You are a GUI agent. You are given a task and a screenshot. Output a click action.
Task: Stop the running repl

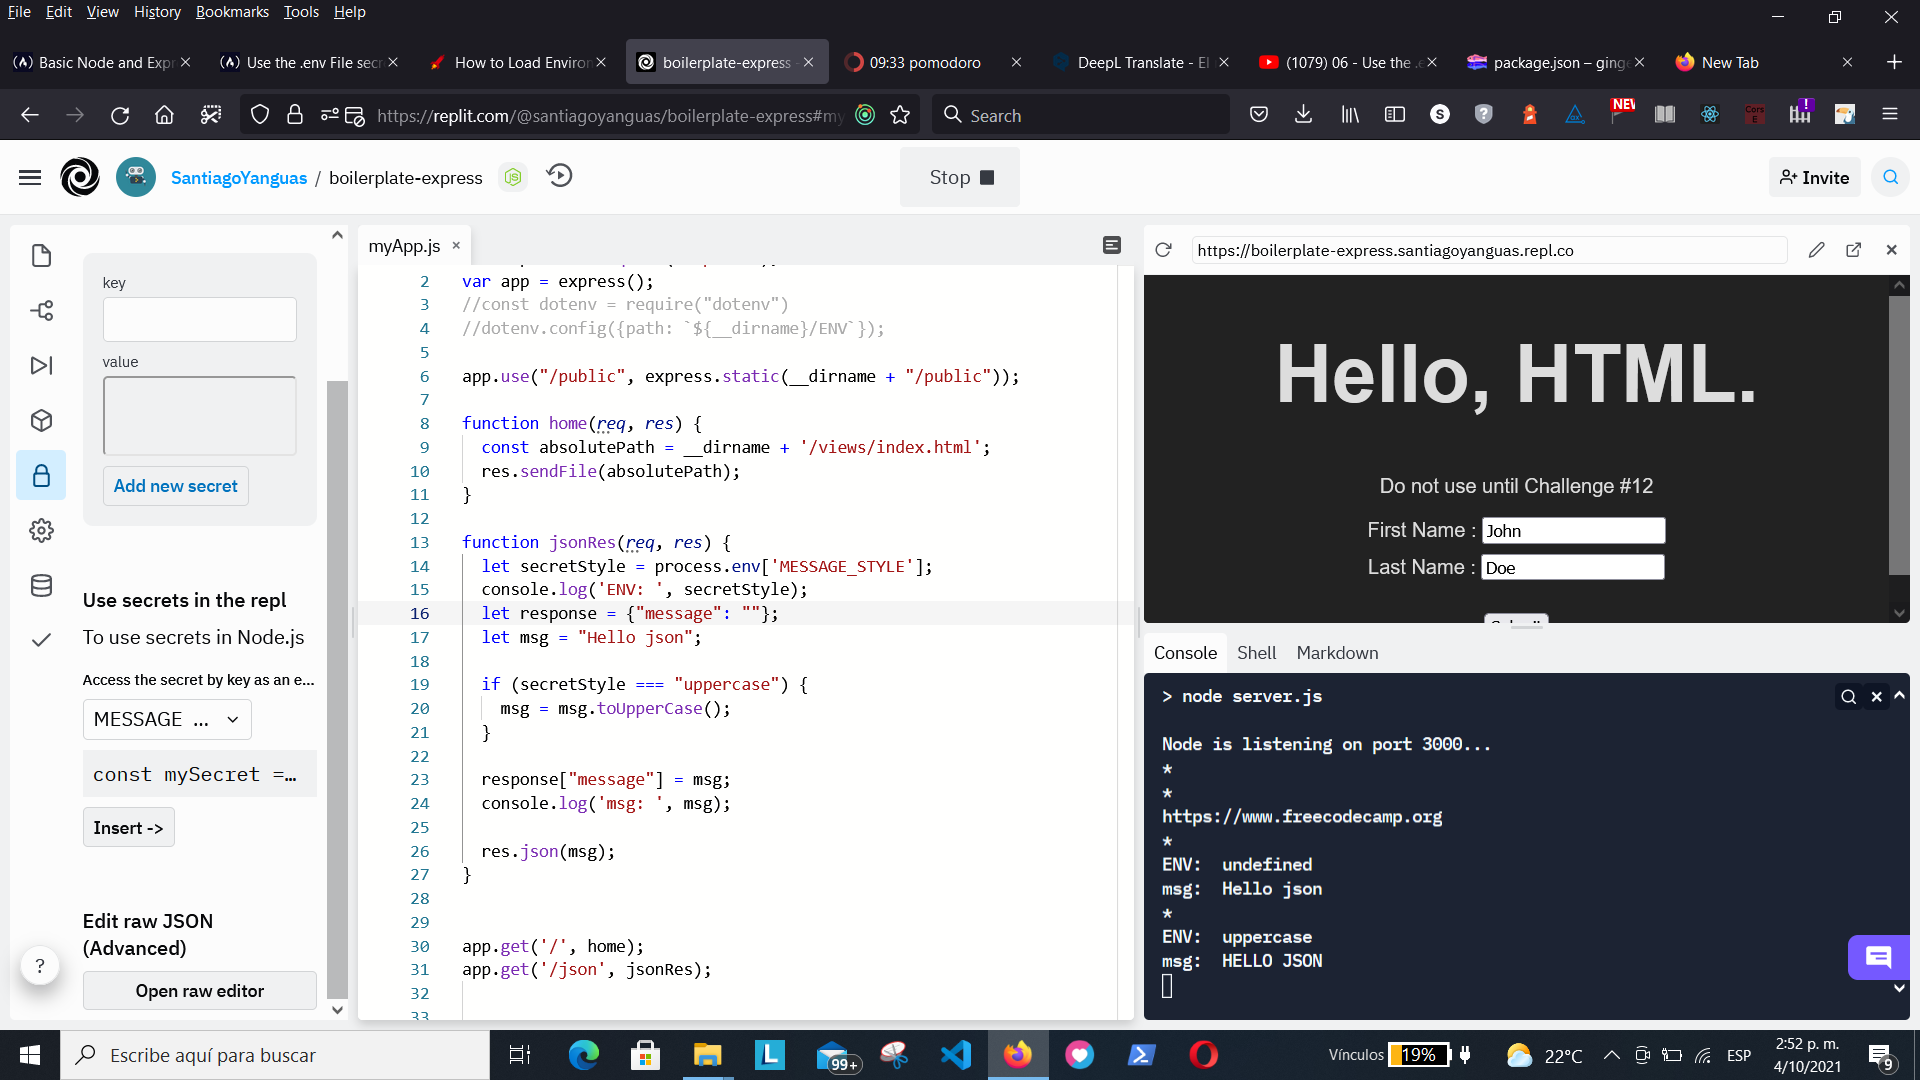(960, 178)
